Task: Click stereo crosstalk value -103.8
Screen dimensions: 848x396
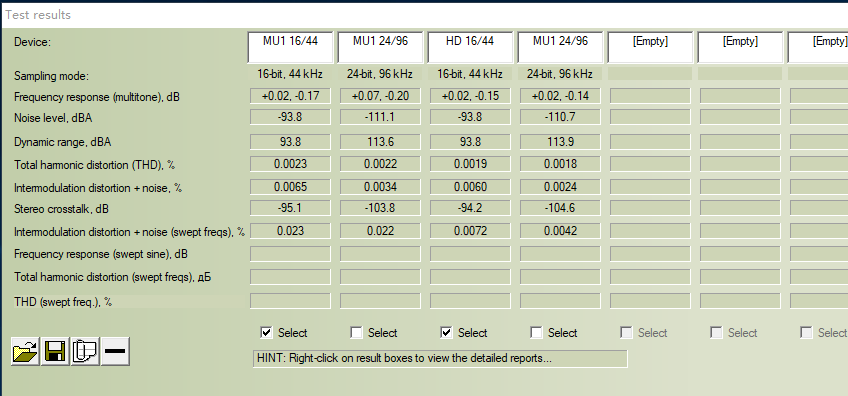Action: 380,208
